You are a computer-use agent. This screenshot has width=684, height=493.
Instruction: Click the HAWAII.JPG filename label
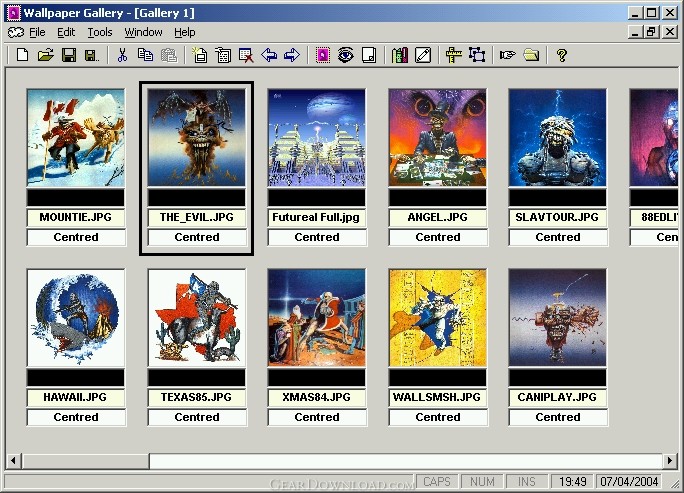click(75, 397)
